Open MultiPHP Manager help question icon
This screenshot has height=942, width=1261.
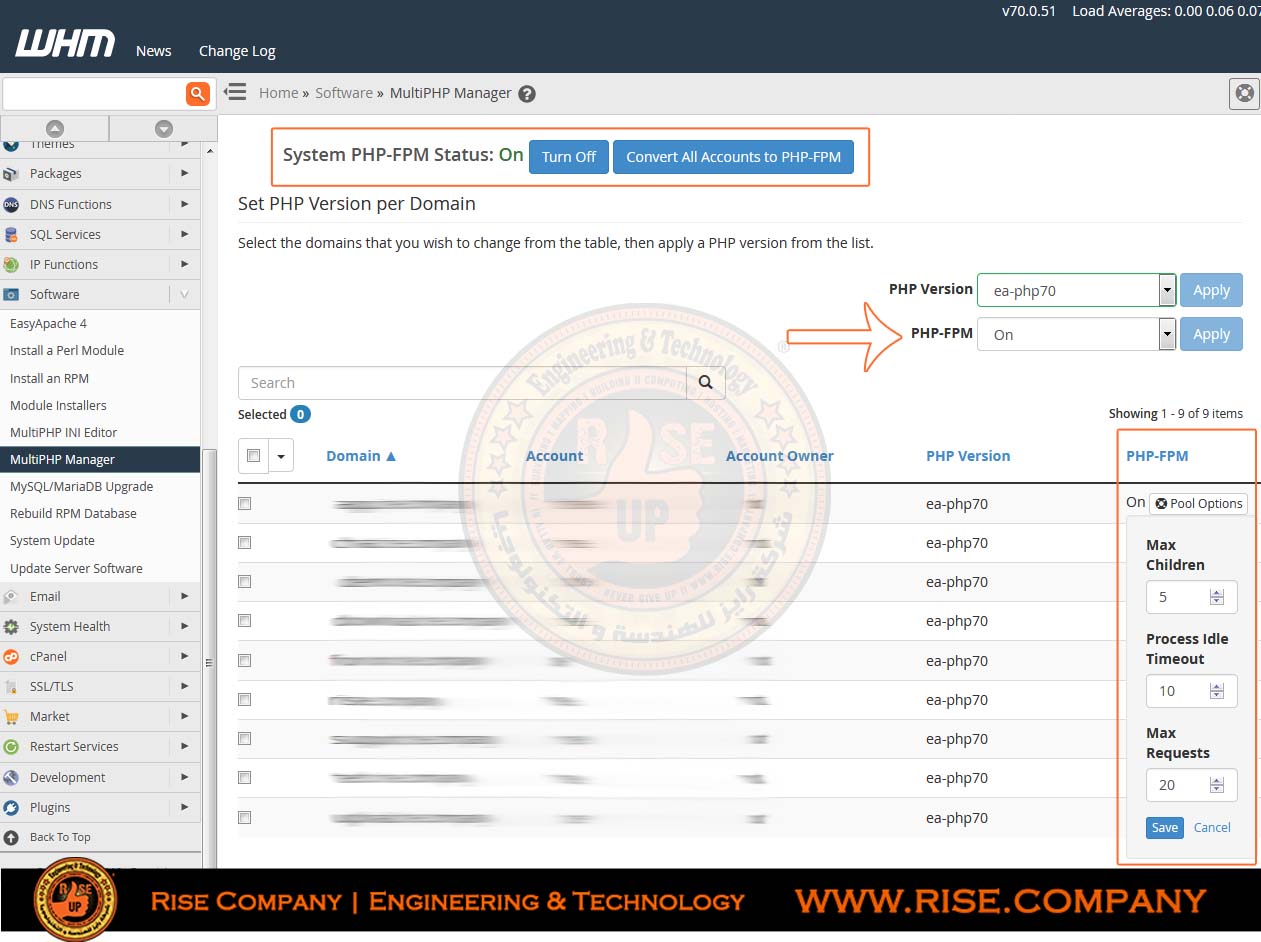[527, 94]
